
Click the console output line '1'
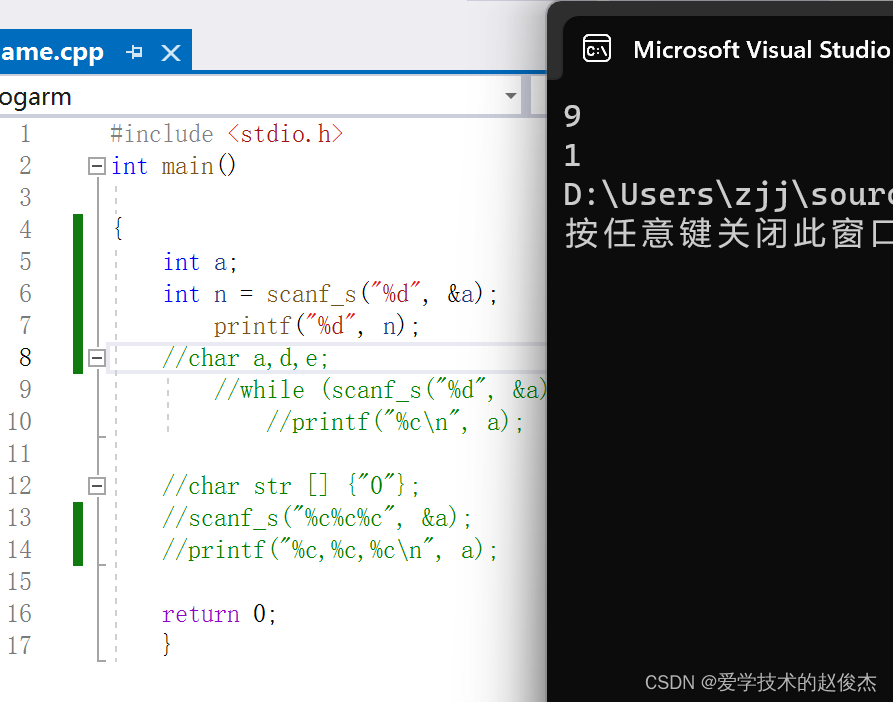click(x=572, y=155)
